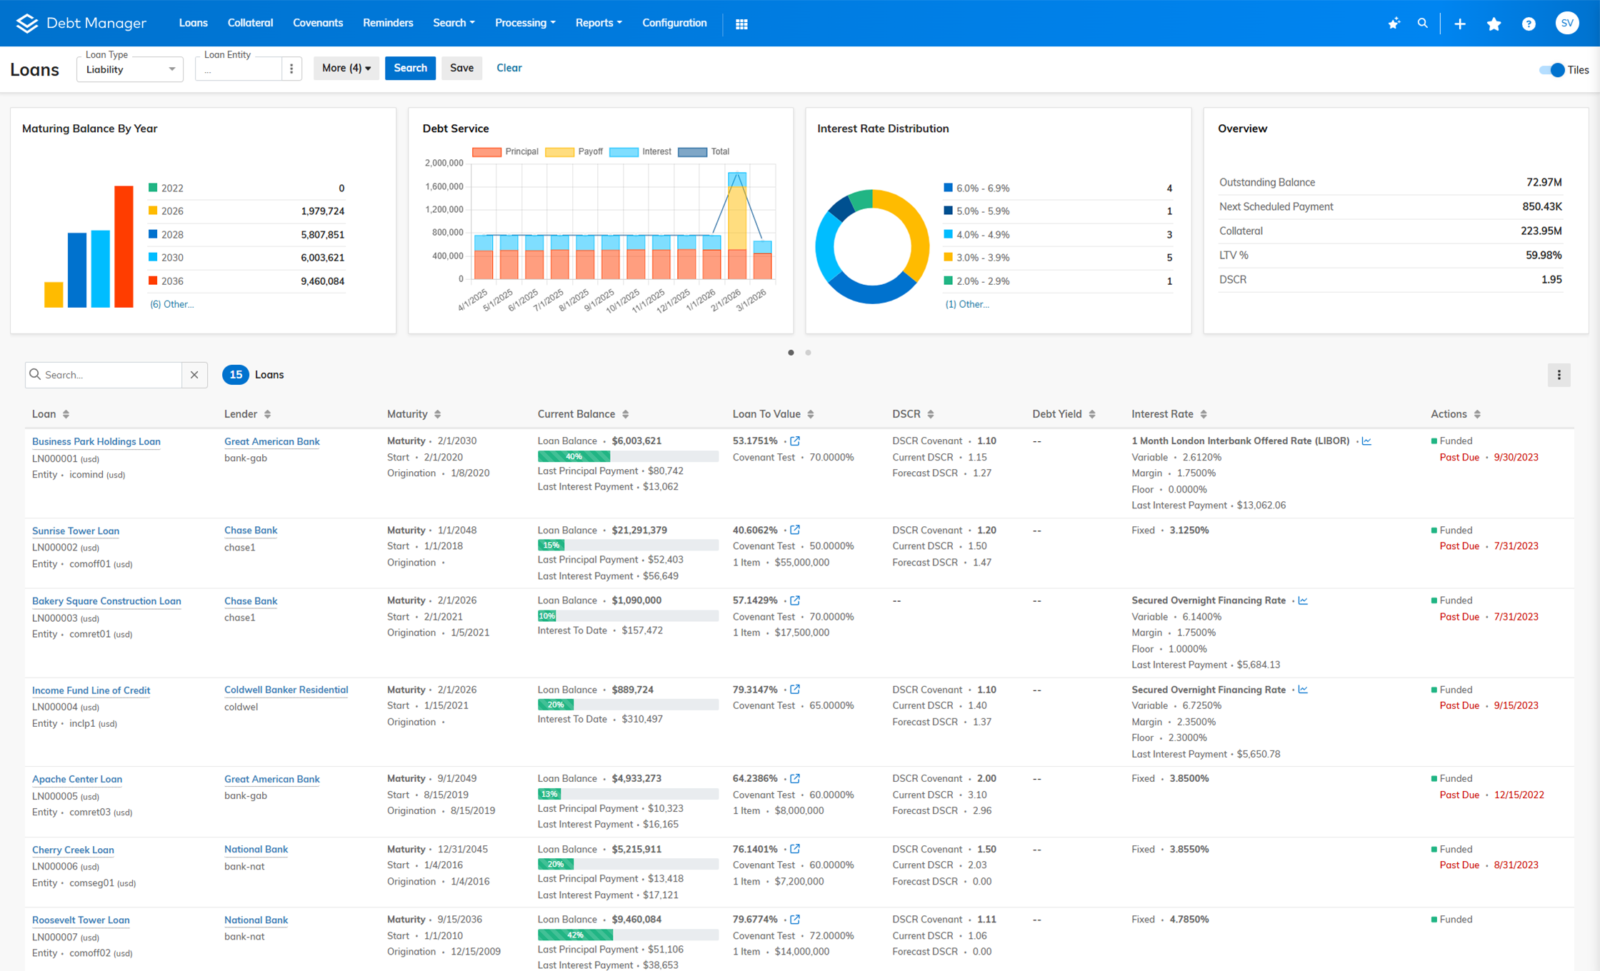
Task: Click the 2036 color swatch in Maturing Balance legend
Action: 153,281
